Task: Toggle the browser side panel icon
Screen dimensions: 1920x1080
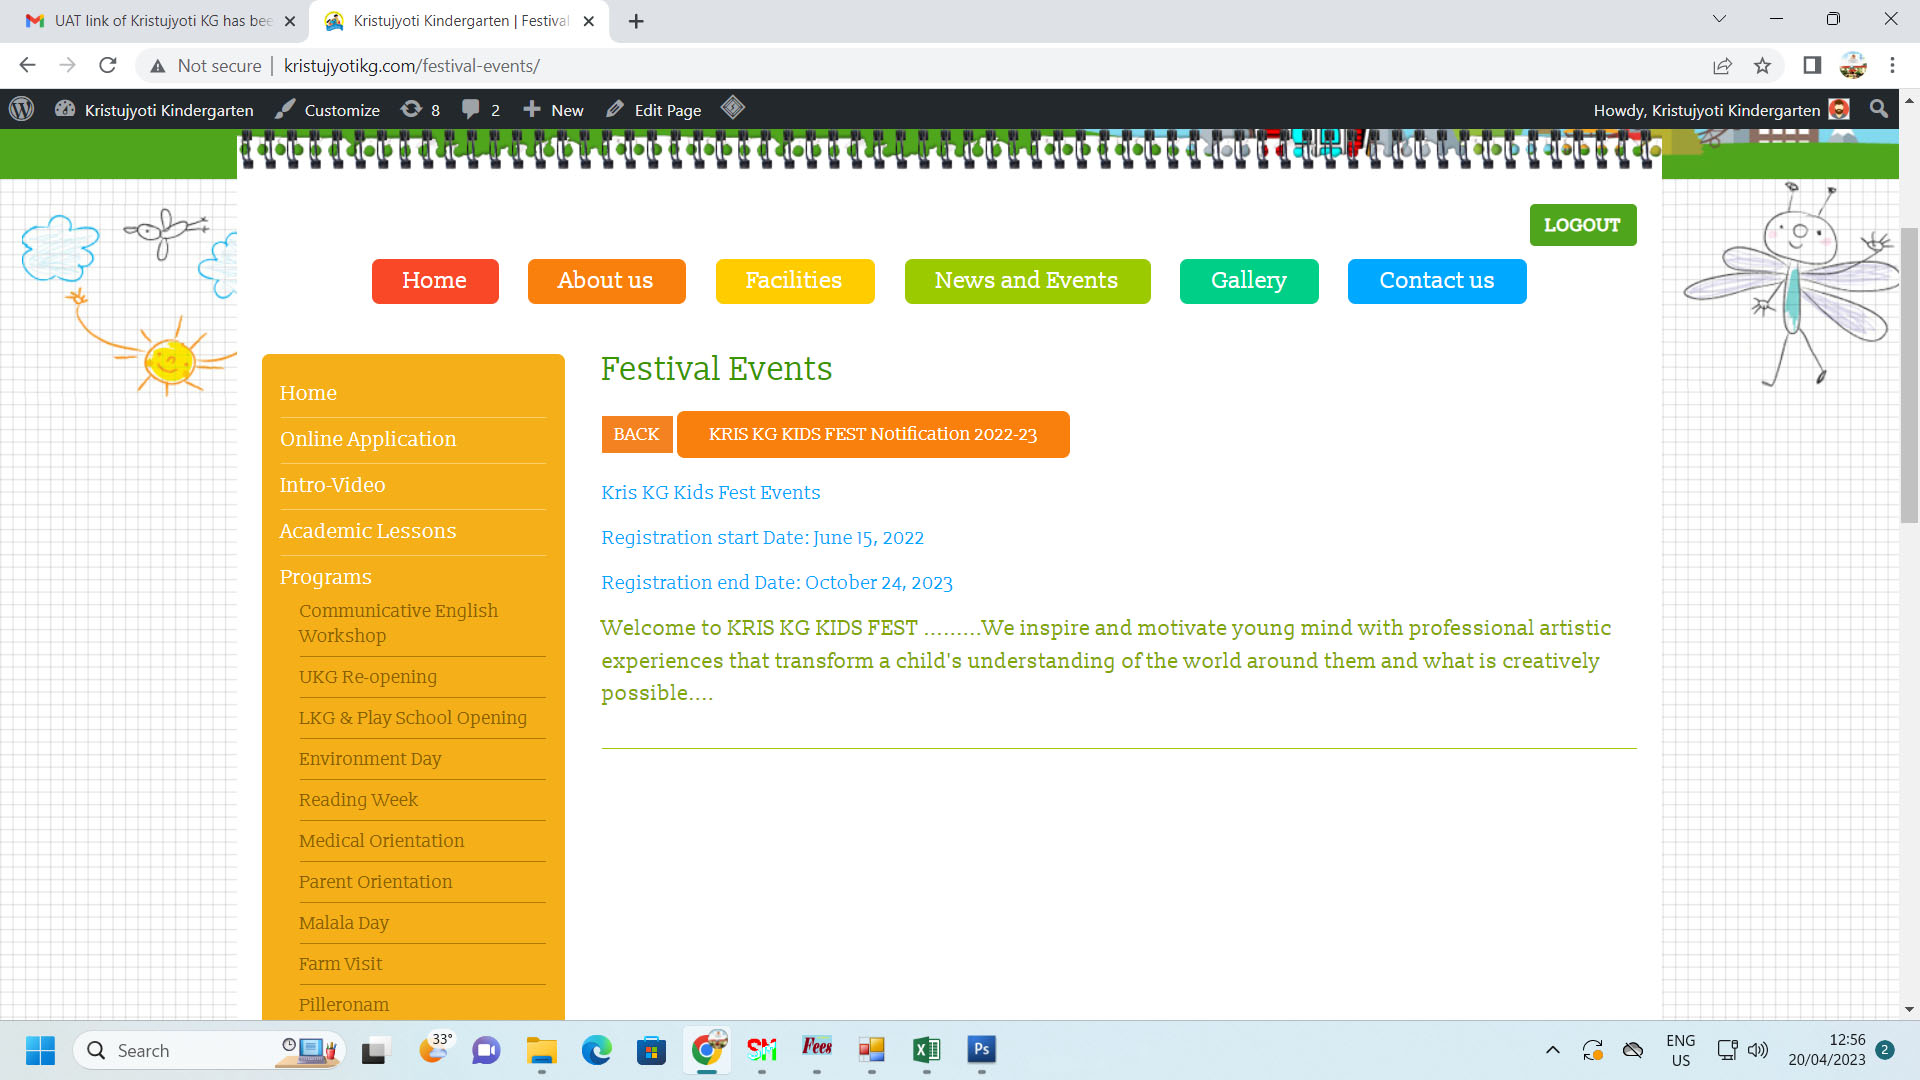Action: click(1812, 66)
